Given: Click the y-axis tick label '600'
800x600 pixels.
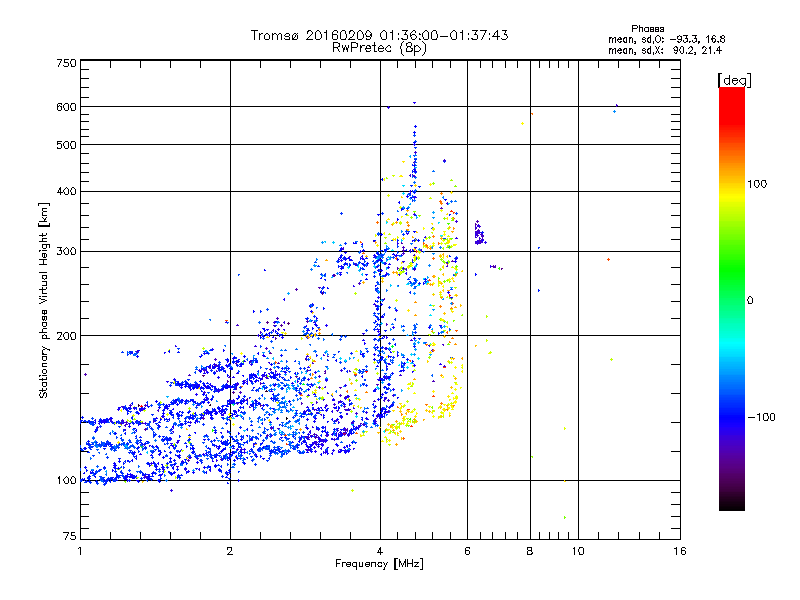Looking at the screenshot, I should point(66,107).
